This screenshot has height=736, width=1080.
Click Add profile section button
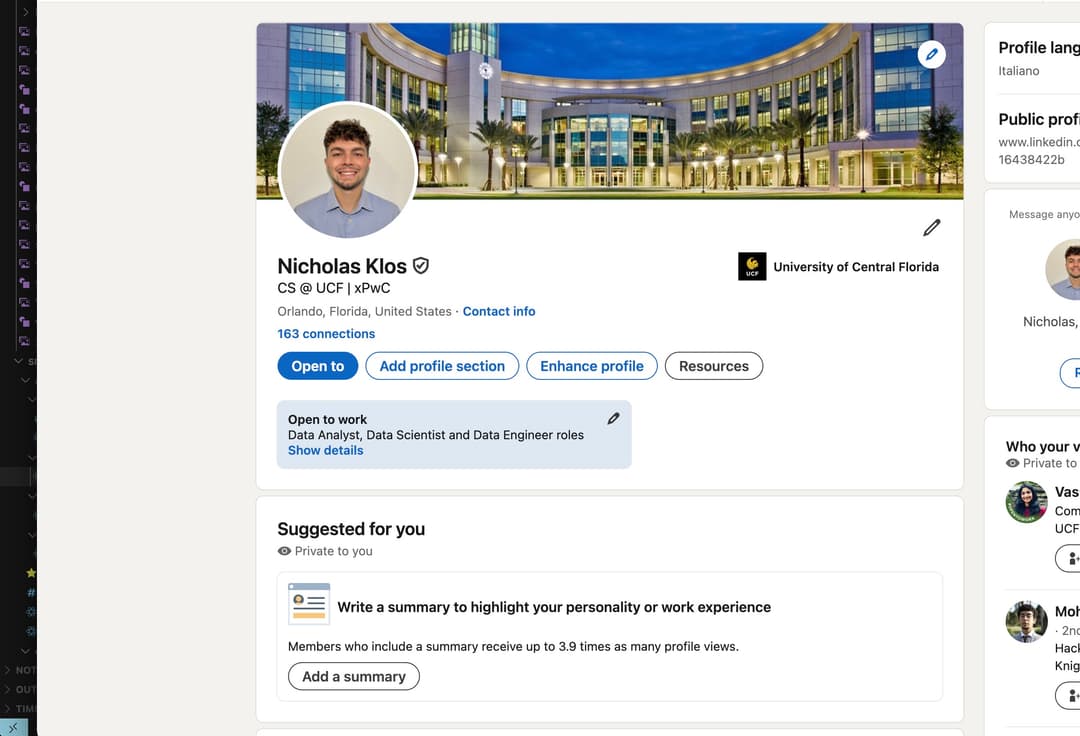(x=442, y=366)
